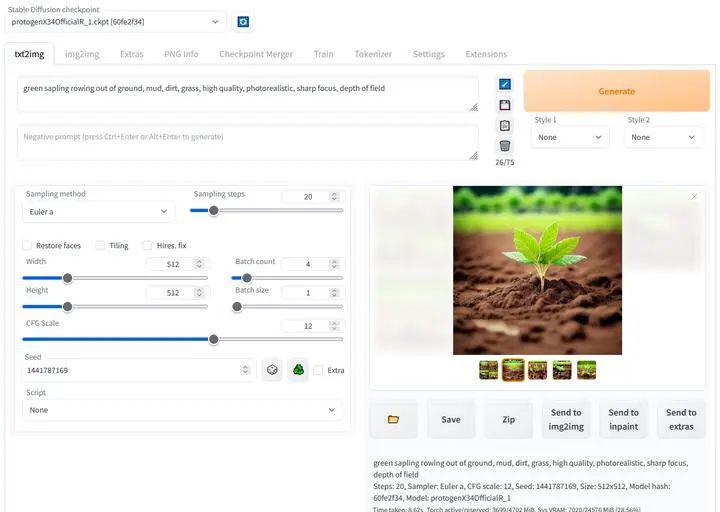Click the save style floppy disk icon
This screenshot has height=512, width=720.
tap(505, 105)
